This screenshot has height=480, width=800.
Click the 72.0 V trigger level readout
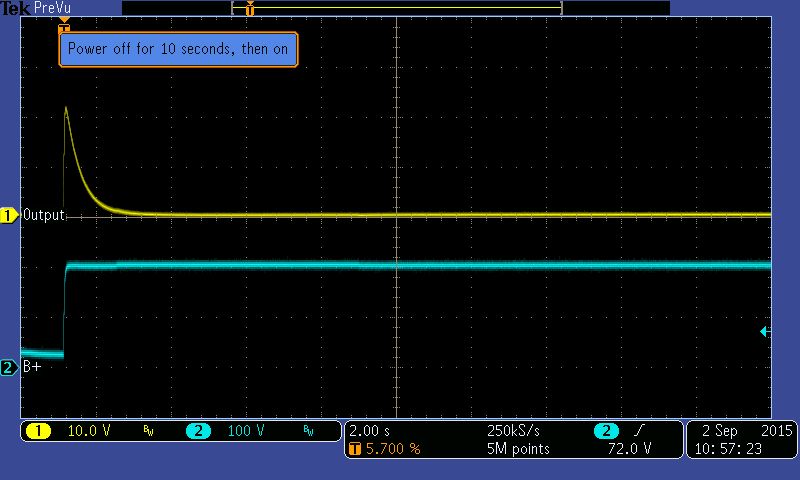[631, 449]
